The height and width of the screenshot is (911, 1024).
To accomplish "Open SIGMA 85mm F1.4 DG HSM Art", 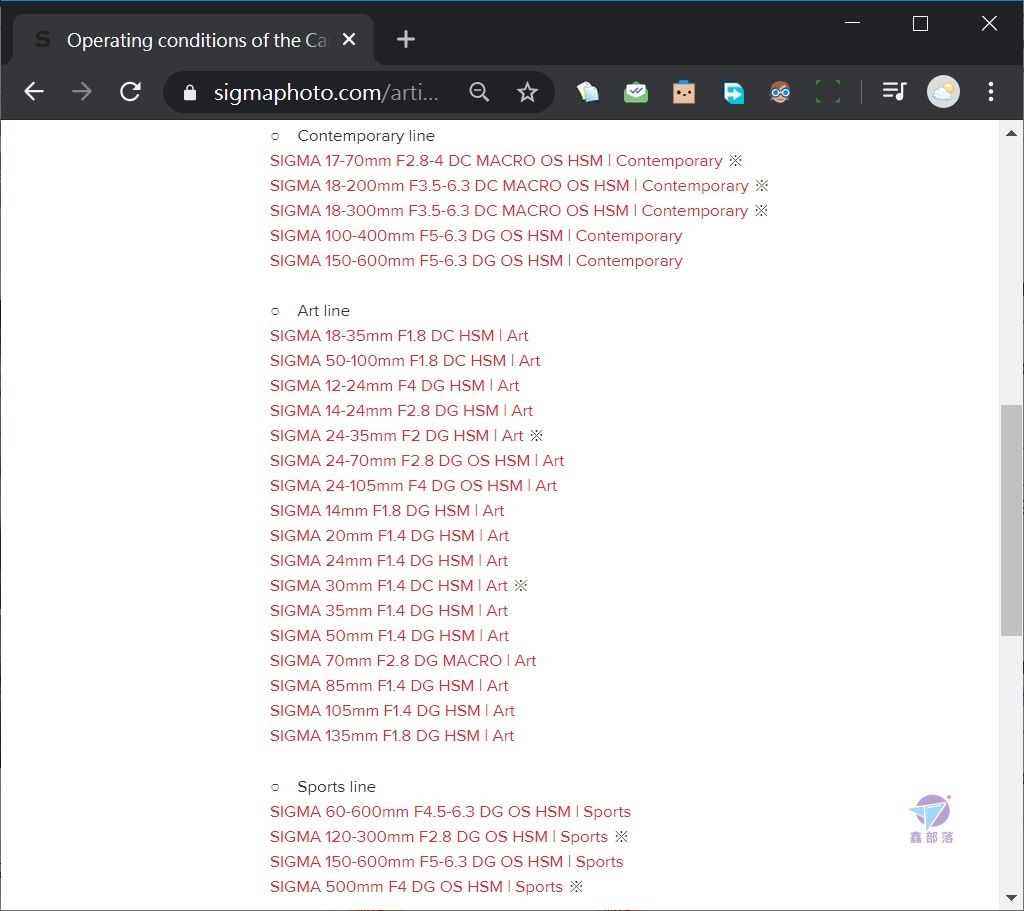I will click(389, 686).
